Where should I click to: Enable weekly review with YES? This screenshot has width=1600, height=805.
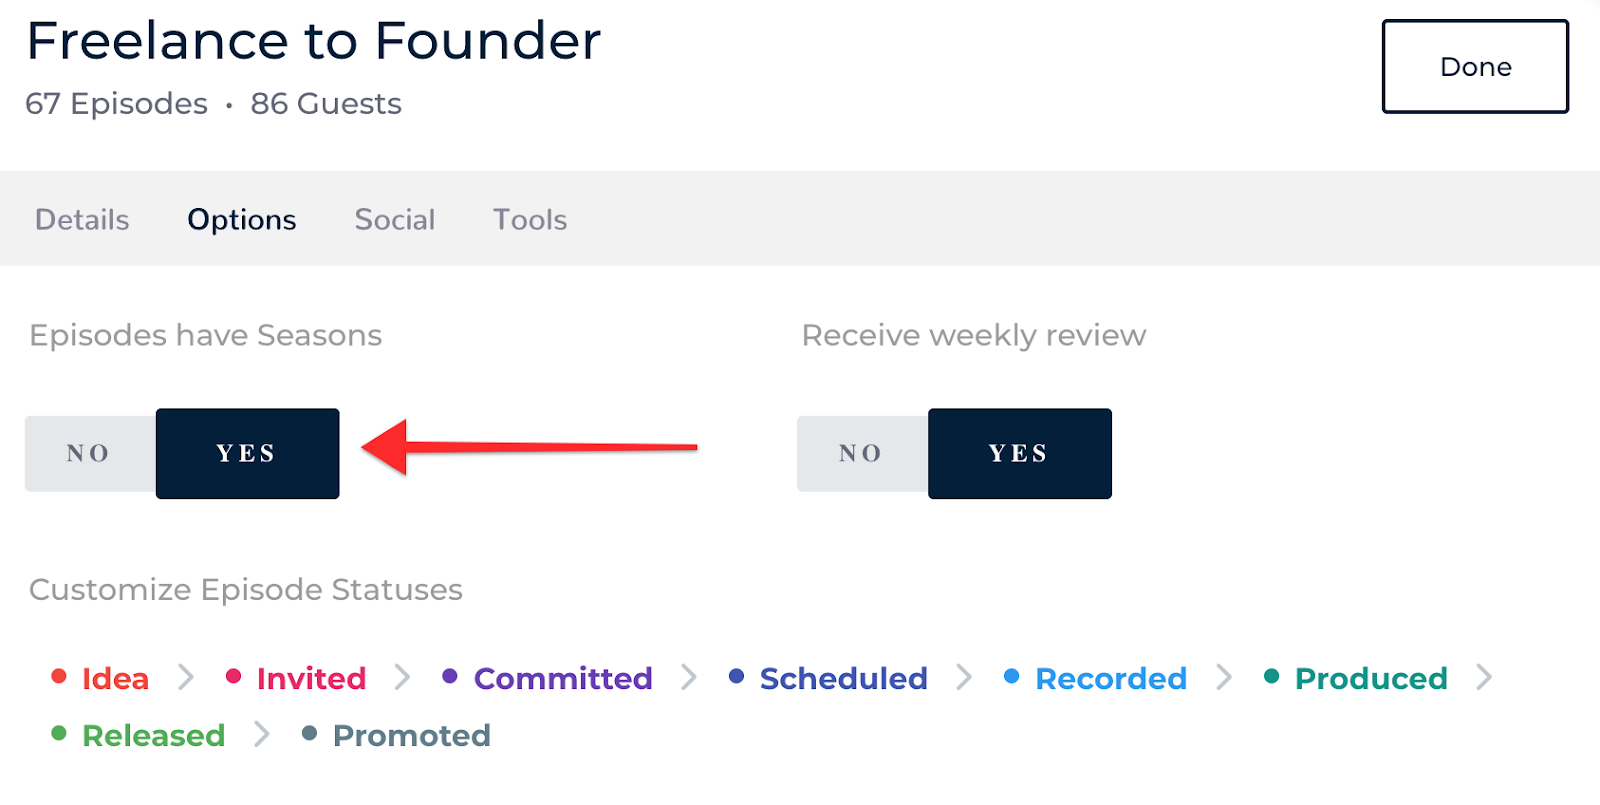tap(1019, 454)
